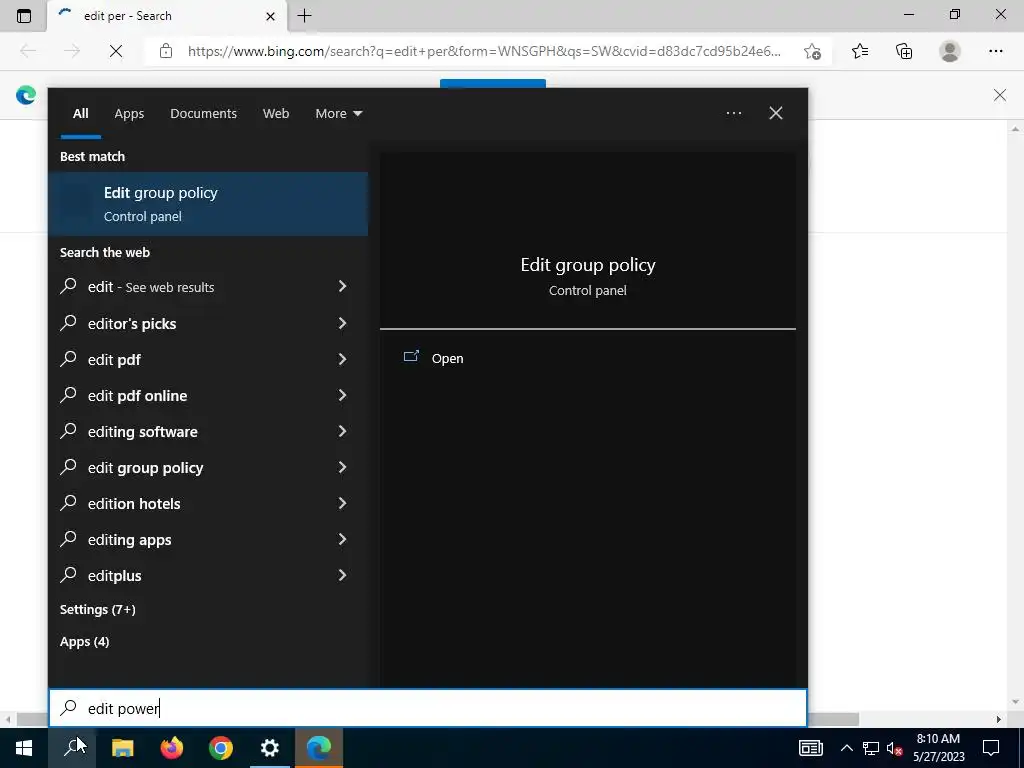The width and height of the screenshot is (1024, 768).
Task: Open News and interests taskbar icon
Action: point(810,748)
